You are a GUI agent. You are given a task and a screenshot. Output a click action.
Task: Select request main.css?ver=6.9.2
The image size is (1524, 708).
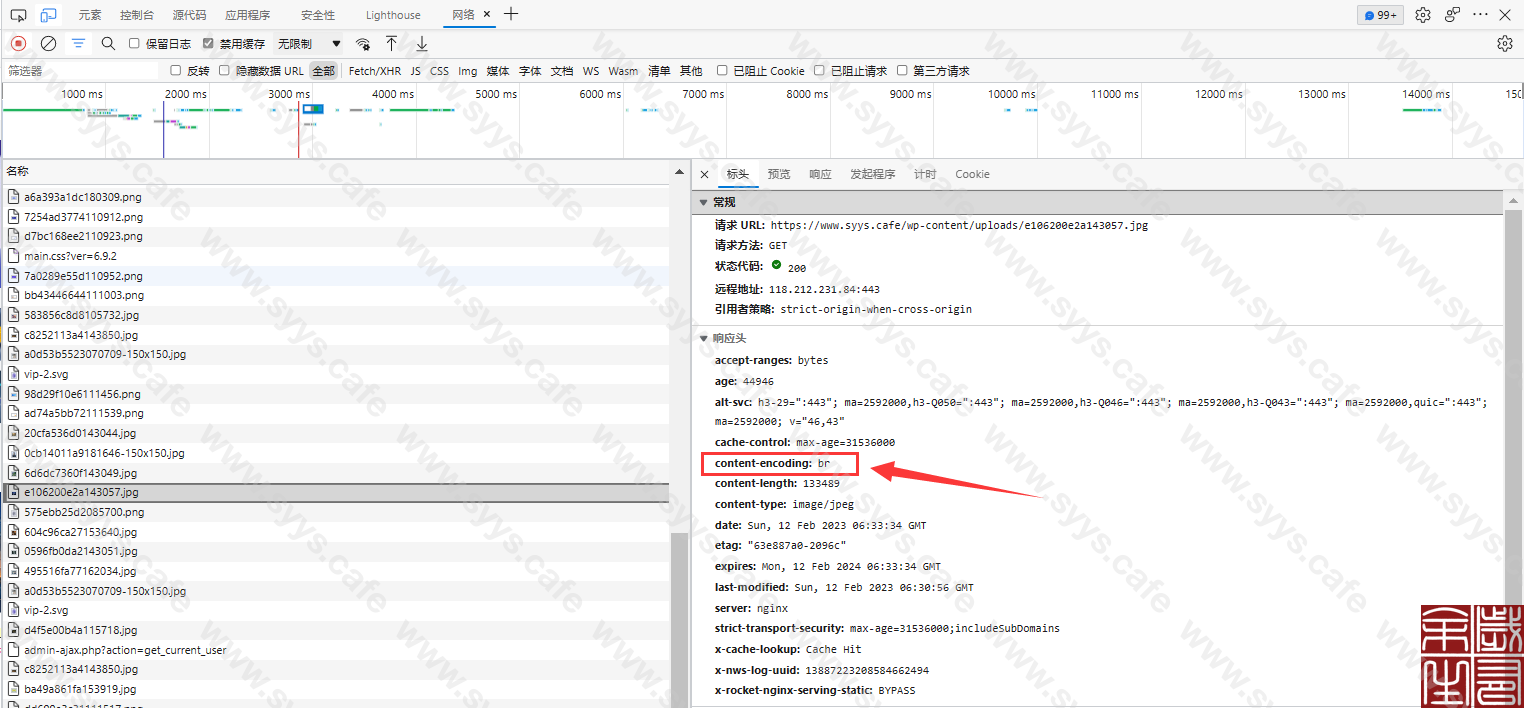(335, 256)
